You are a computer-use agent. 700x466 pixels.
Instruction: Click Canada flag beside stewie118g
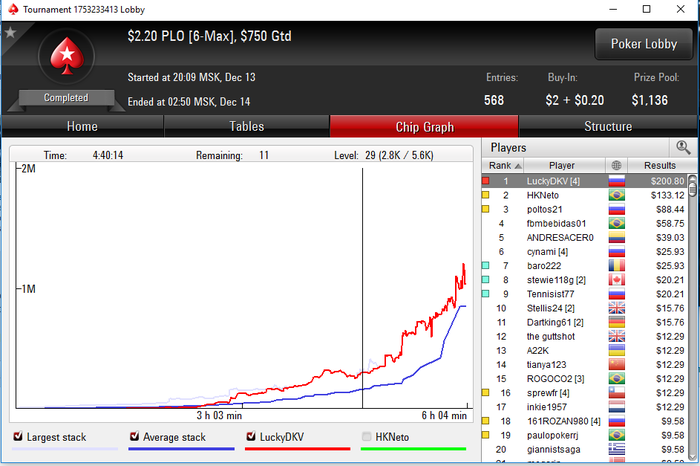pos(617,280)
